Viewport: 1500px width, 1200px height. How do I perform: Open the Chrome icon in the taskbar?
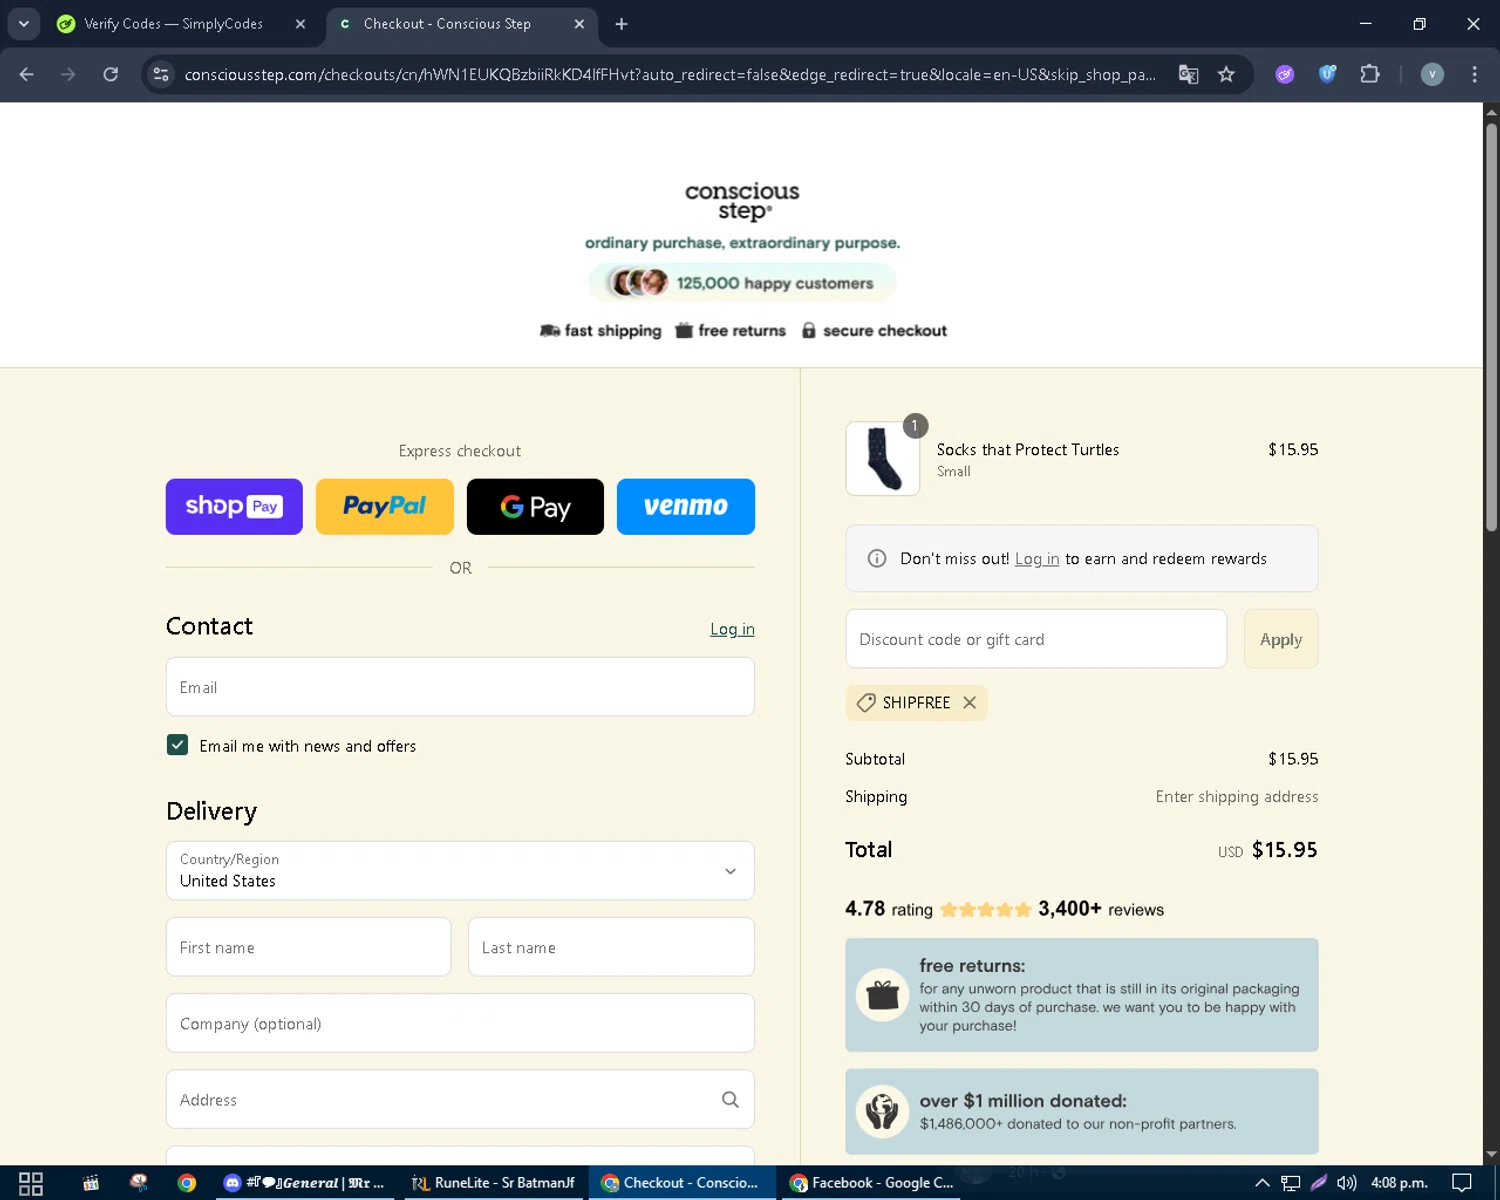coord(187,1183)
